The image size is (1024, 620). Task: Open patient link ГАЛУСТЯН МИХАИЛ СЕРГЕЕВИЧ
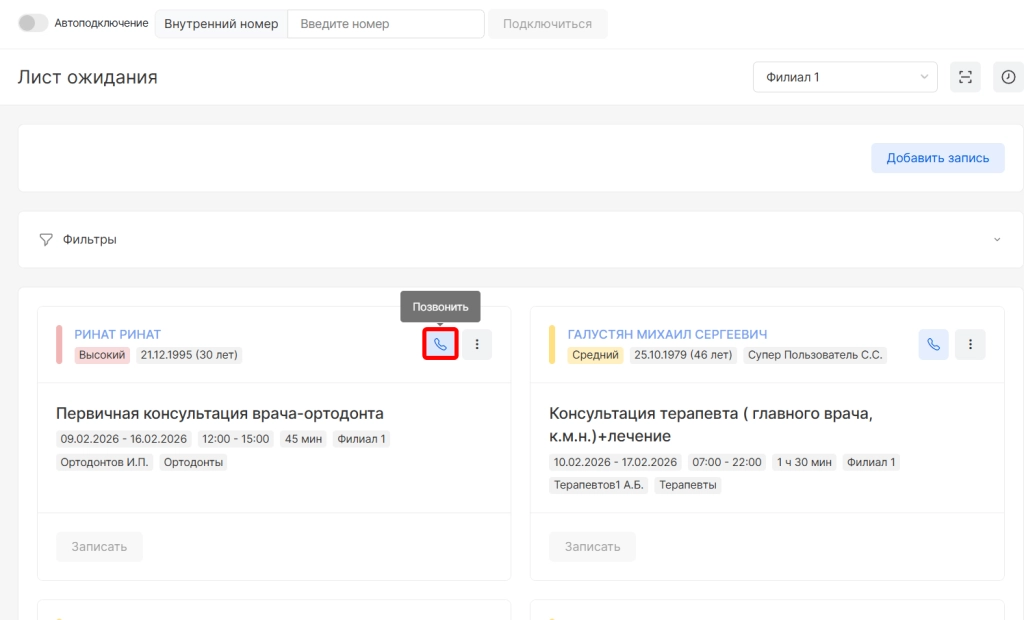667,334
